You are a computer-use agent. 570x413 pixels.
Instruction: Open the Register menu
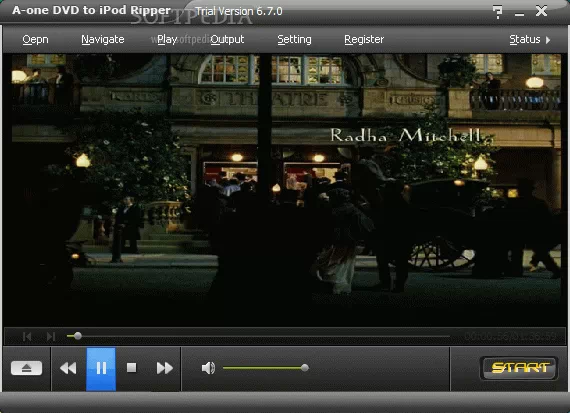[364, 39]
